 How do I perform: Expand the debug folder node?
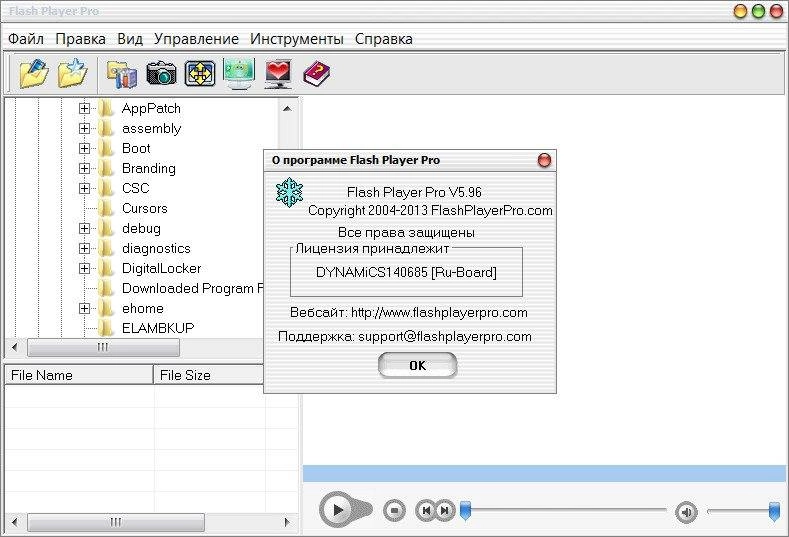point(85,228)
